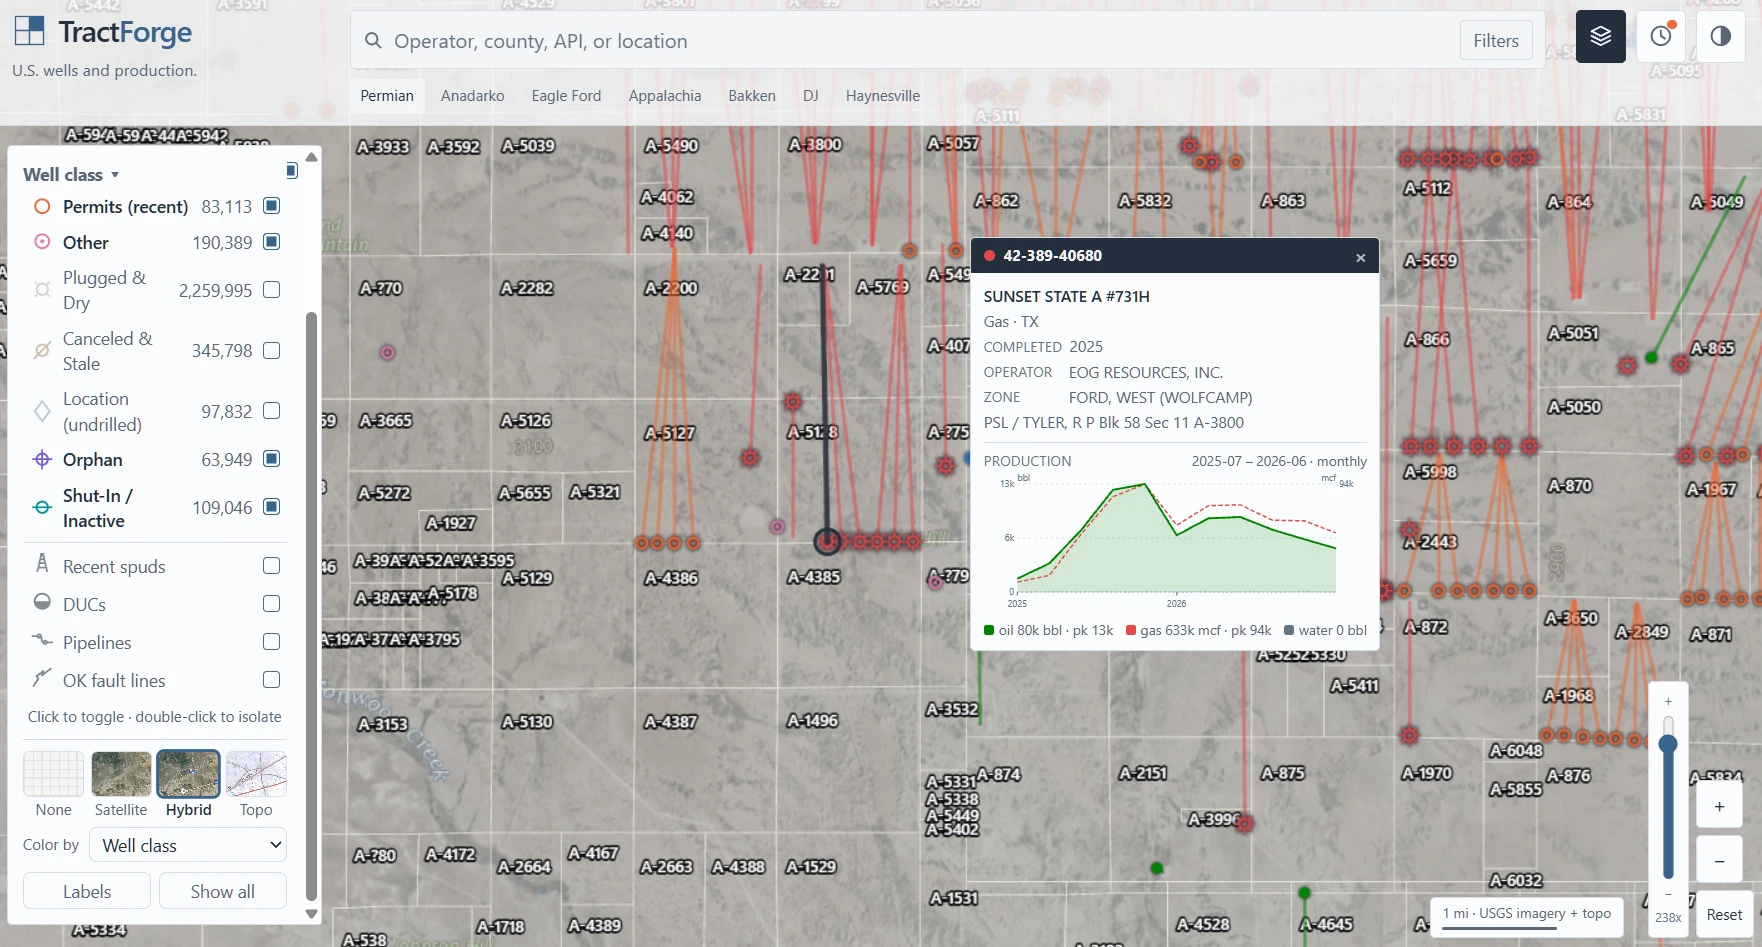The width and height of the screenshot is (1762, 947).
Task: Open the Color by Well class dropdown
Action: tap(188, 845)
